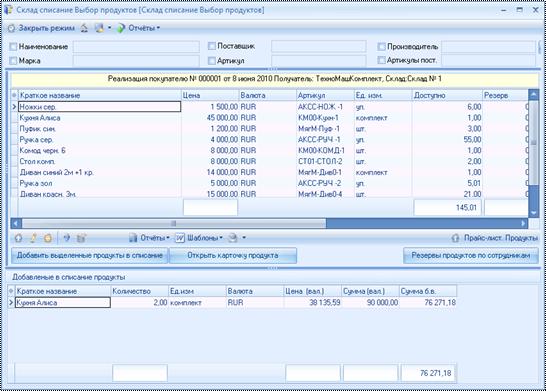
Task: Click the printer icon in lower toolbar
Action: [x=233, y=238]
